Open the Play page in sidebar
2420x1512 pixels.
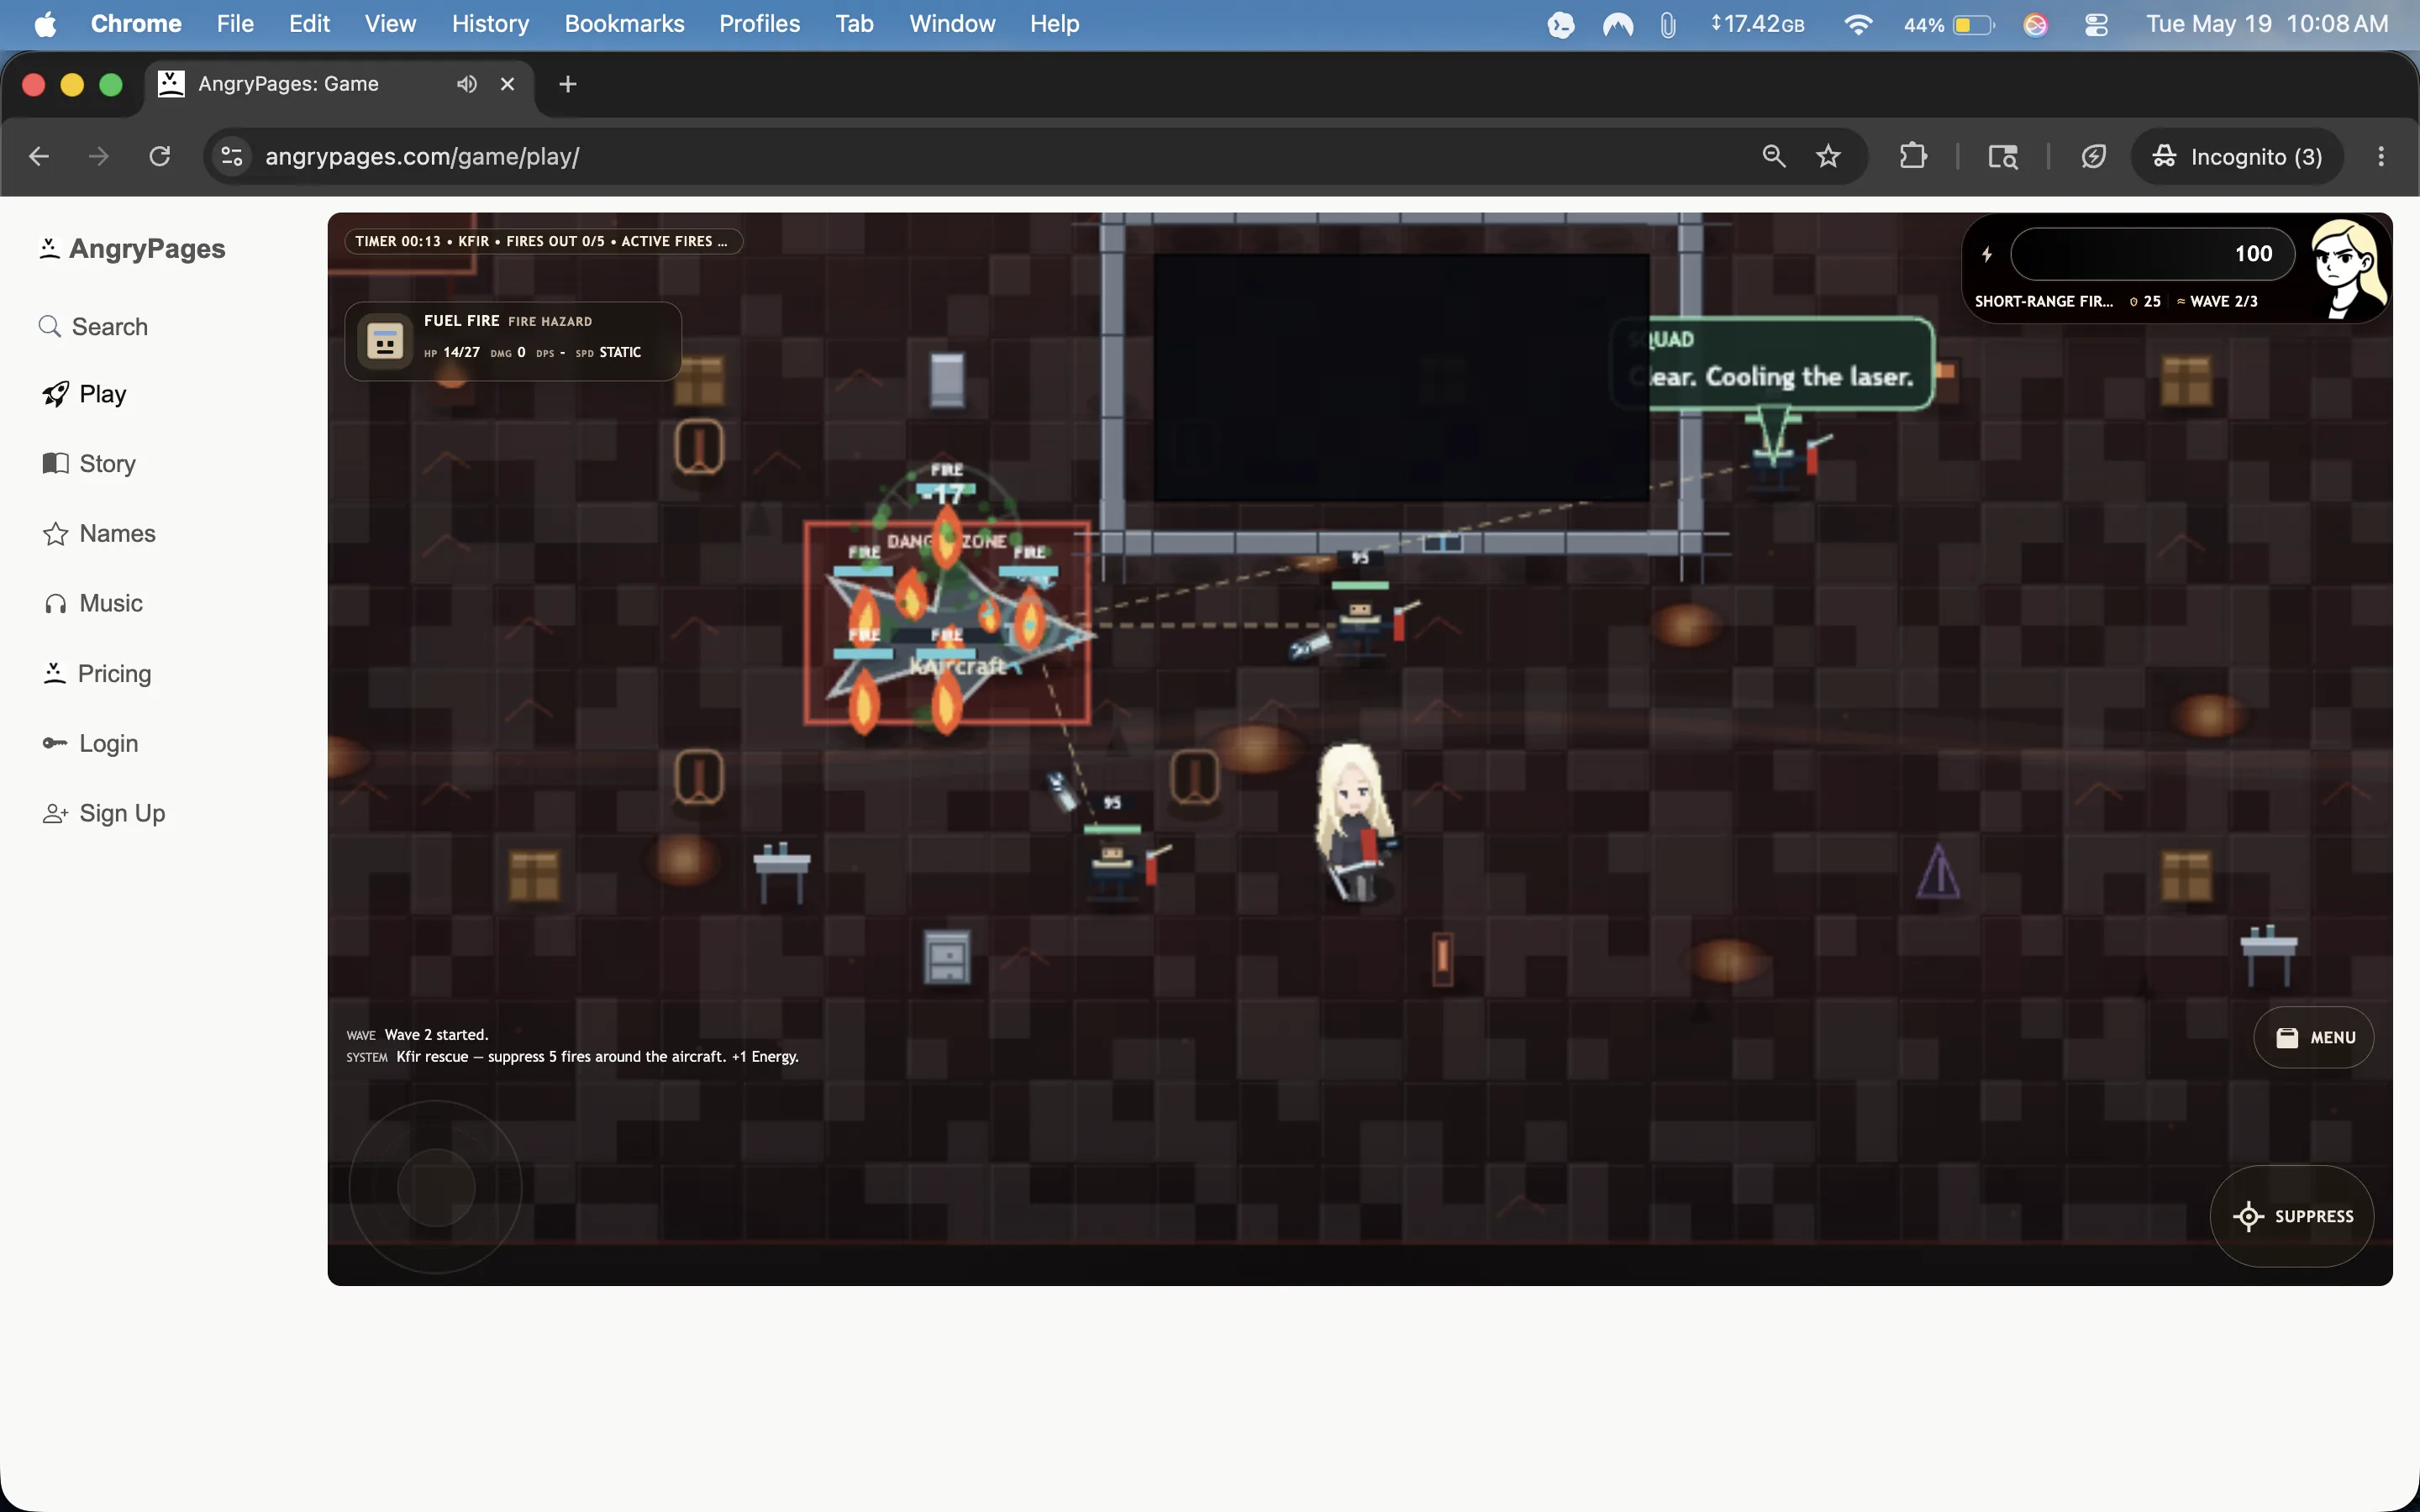pos(84,394)
